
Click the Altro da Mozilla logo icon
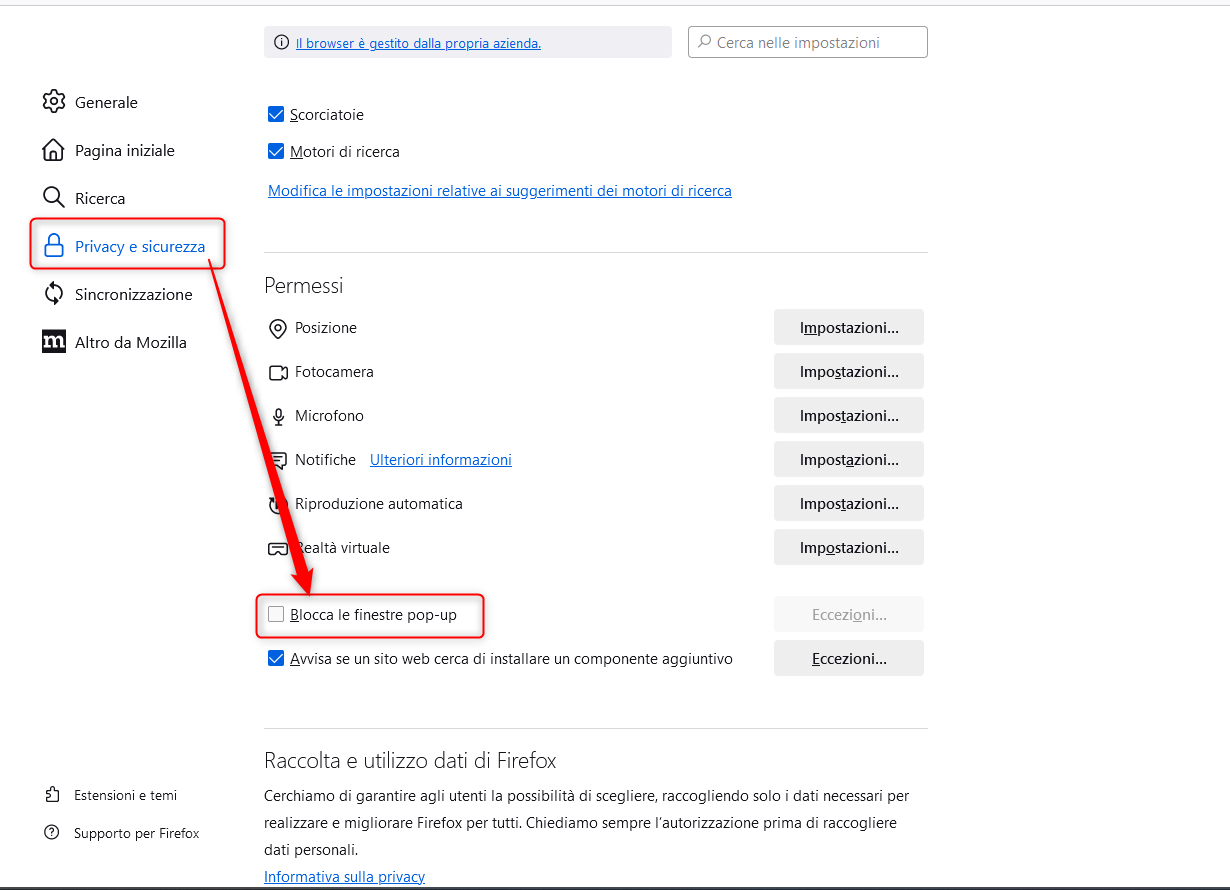click(54, 342)
